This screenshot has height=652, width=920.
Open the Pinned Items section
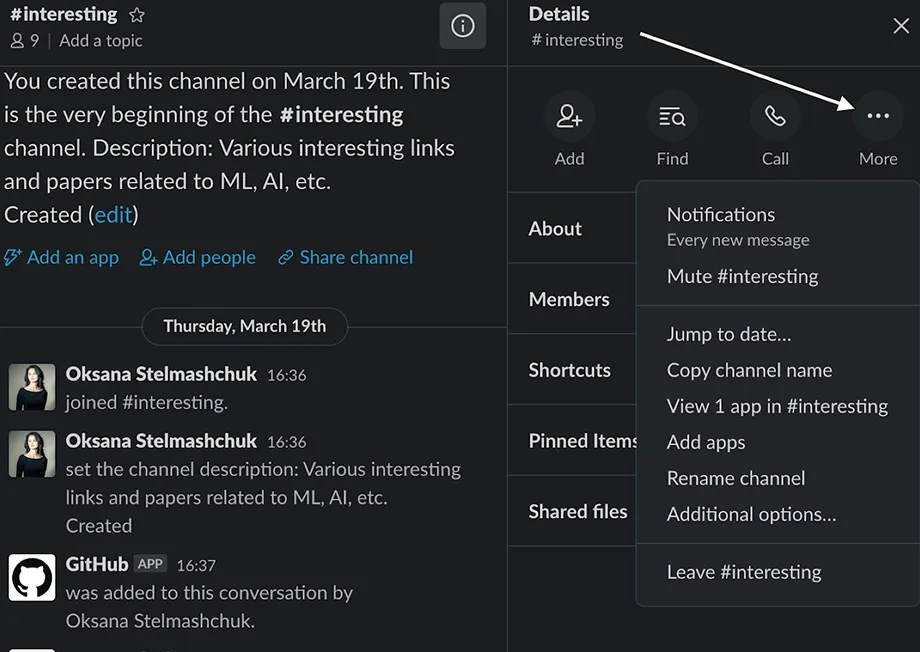583,440
